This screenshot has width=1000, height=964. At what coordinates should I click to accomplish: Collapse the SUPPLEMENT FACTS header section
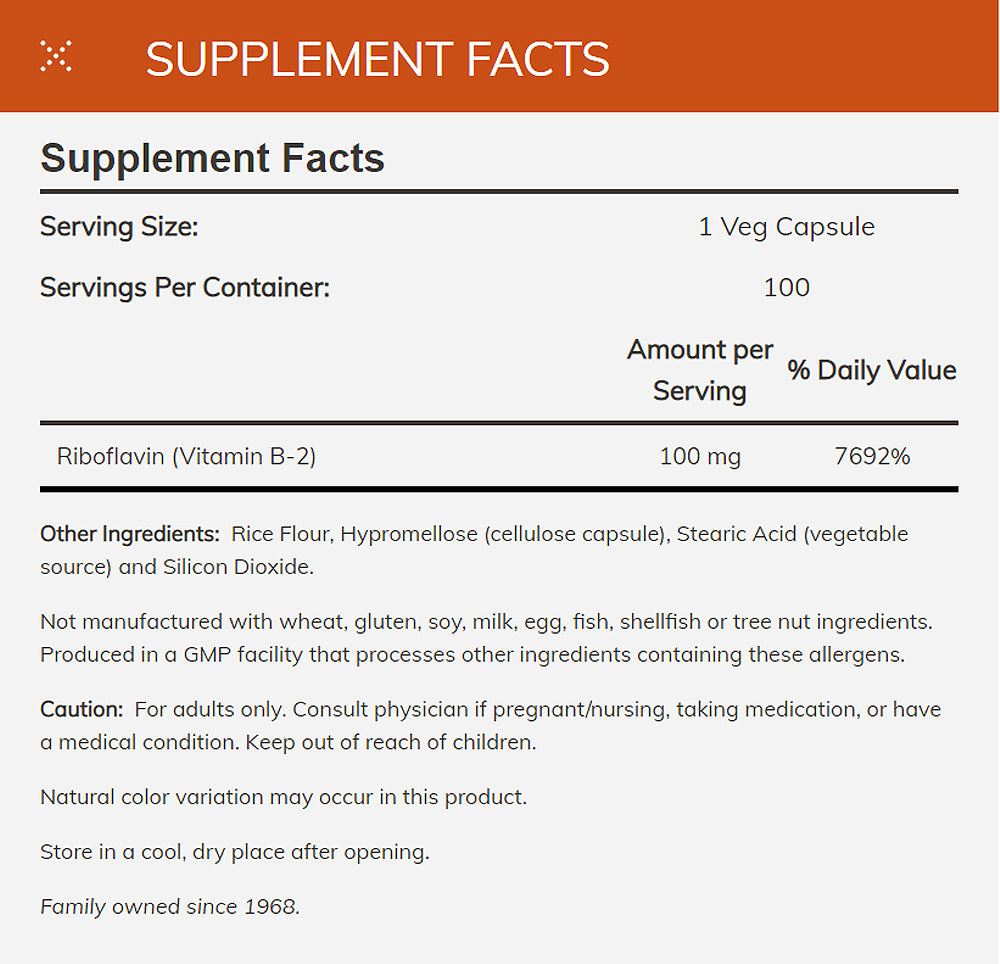(x=377, y=59)
